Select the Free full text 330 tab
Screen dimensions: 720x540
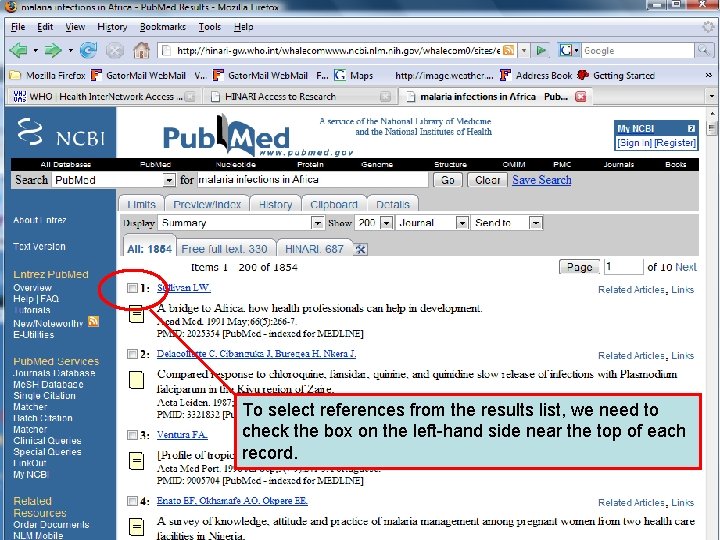point(225,248)
